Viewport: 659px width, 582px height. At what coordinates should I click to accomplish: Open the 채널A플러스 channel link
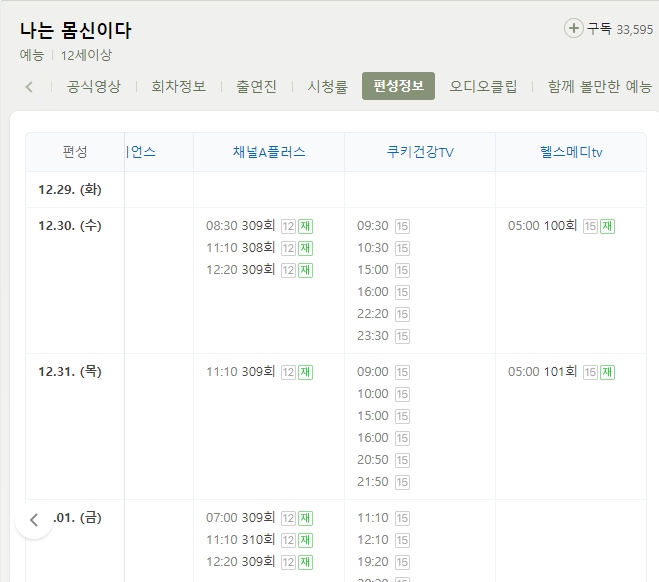click(269, 152)
